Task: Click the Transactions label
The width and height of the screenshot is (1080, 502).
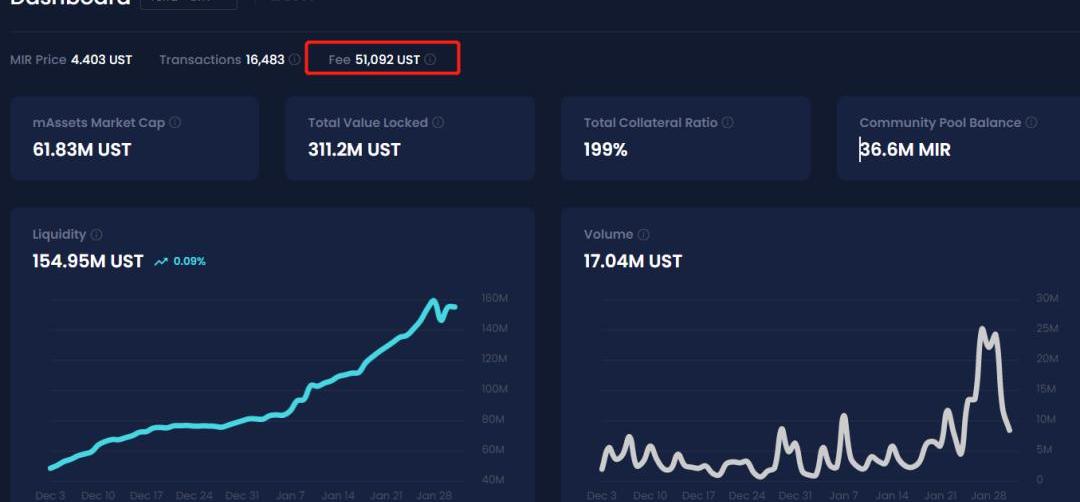Action: 200,60
